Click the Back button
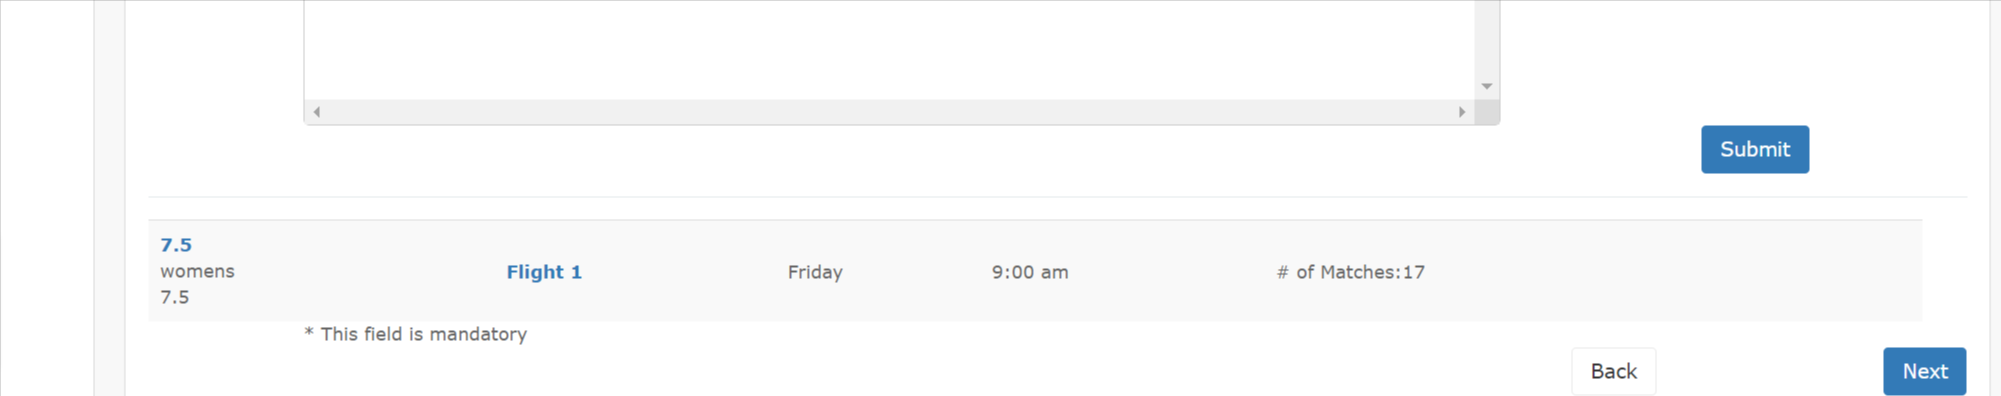This screenshot has width=2001, height=396. point(1613,371)
